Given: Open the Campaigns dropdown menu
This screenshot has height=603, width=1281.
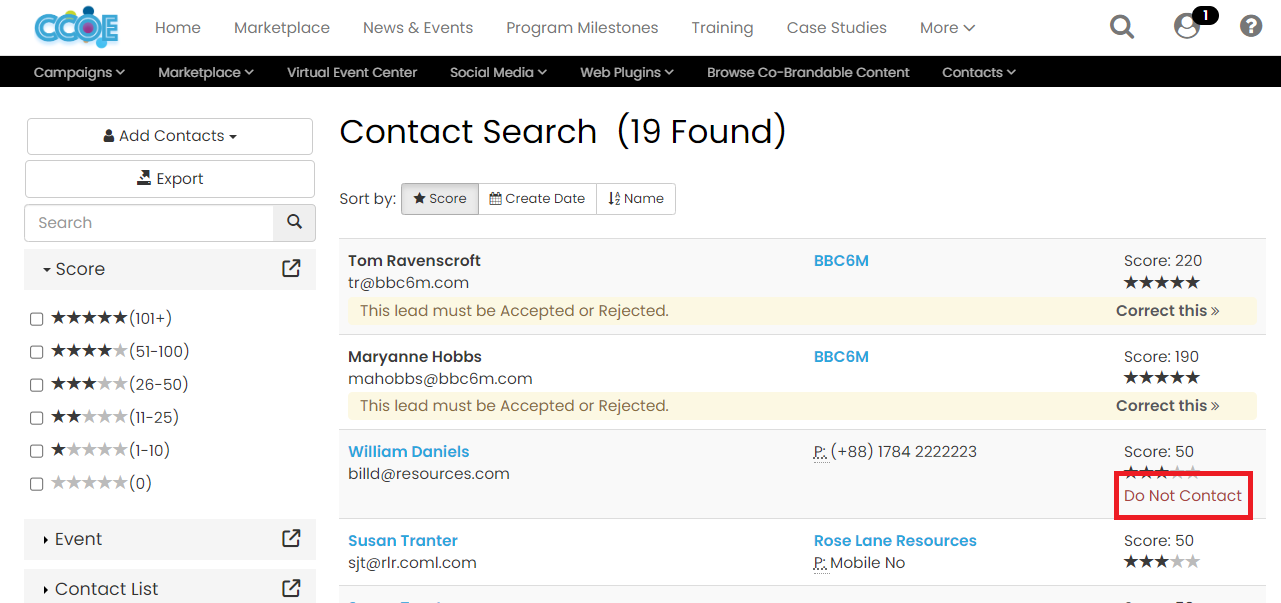Looking at the screenshot, I should point(79,72).
